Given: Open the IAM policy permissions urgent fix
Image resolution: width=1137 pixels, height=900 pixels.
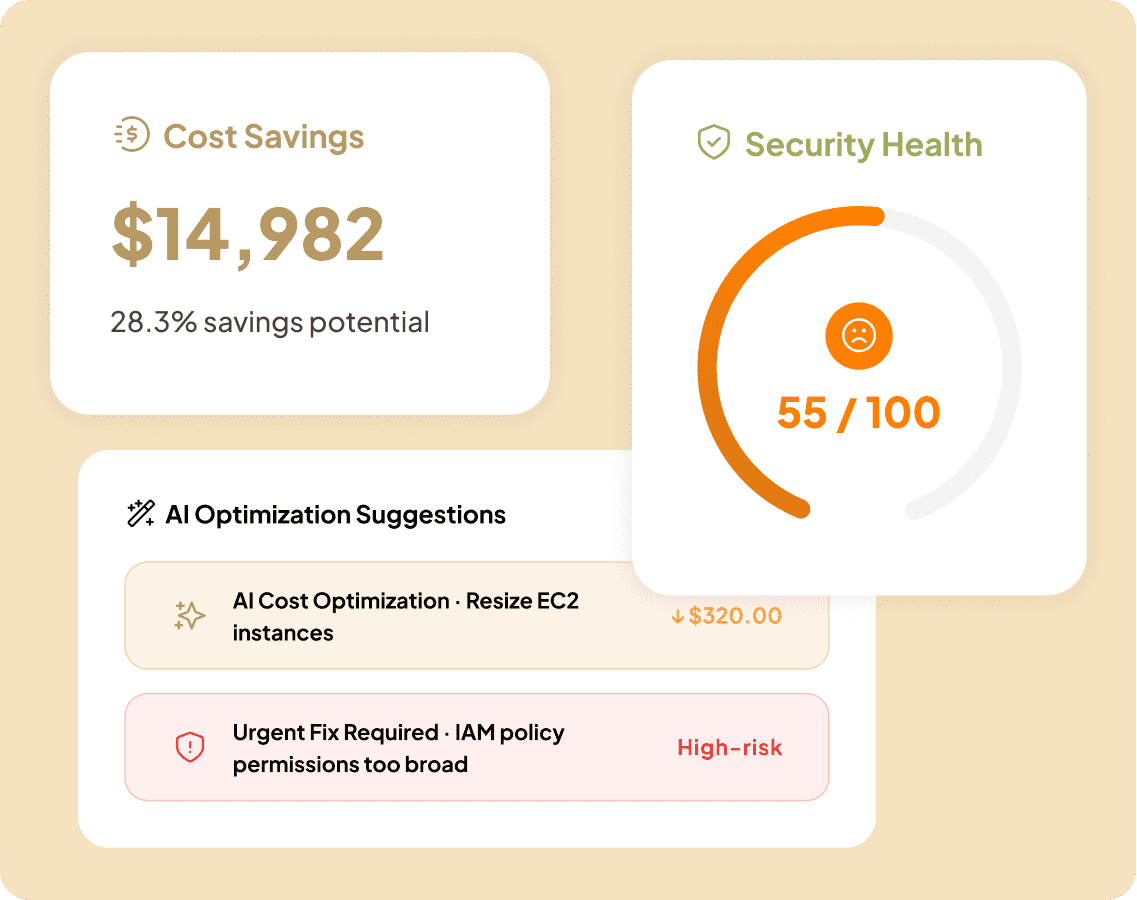Looking at the screenshot, I should [398, 748].
